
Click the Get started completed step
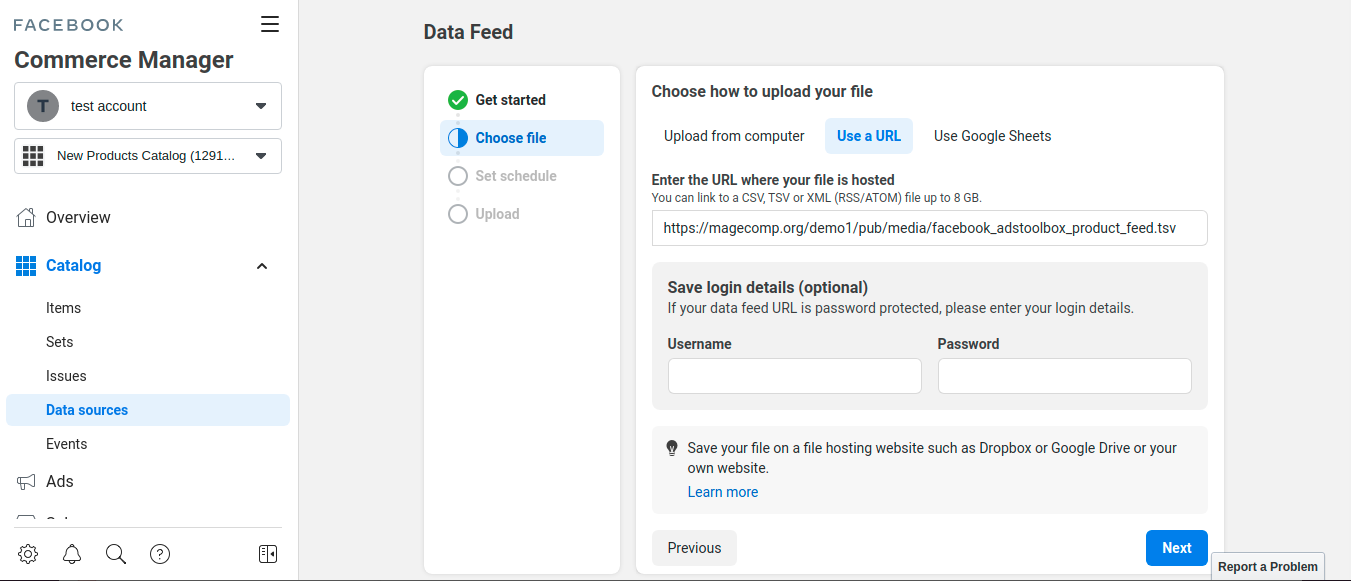[510, 100]
